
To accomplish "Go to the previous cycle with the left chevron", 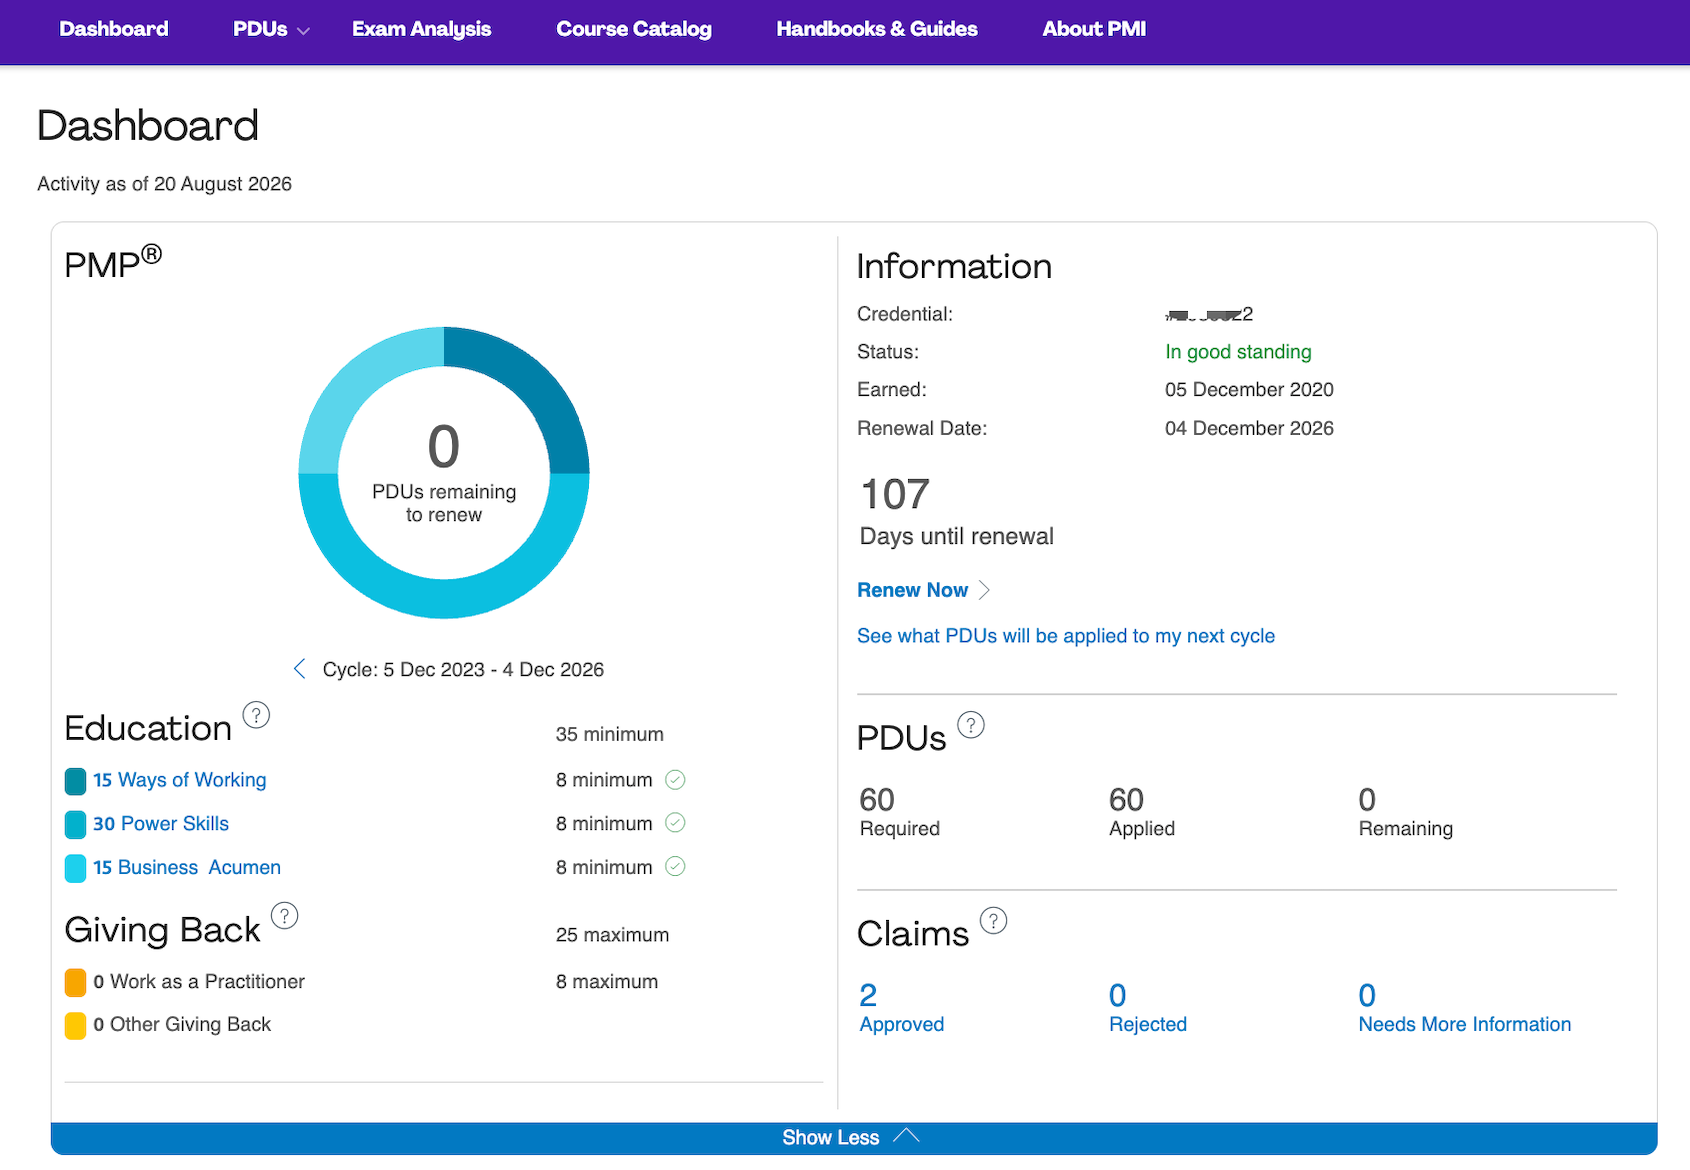I will click(299, 669).
